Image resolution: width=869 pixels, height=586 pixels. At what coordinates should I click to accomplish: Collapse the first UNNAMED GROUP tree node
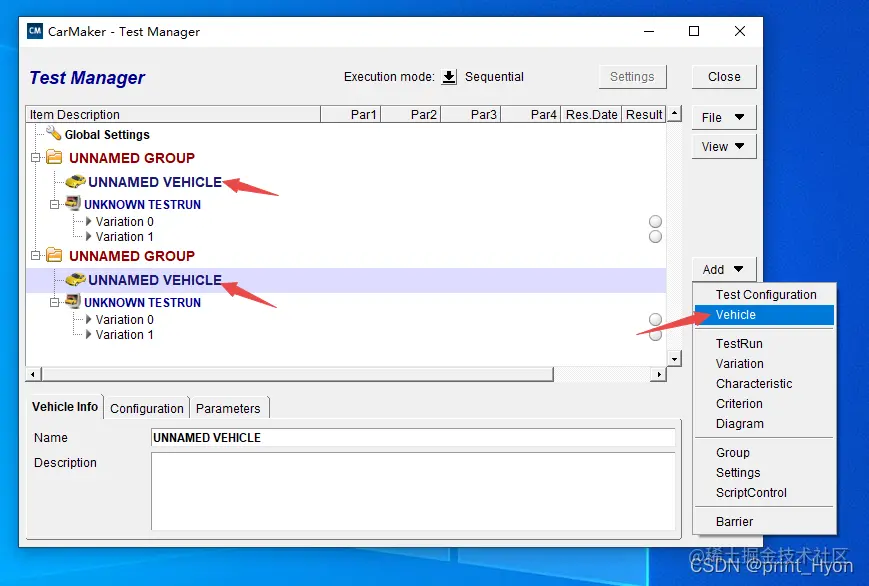click(35, 157)
